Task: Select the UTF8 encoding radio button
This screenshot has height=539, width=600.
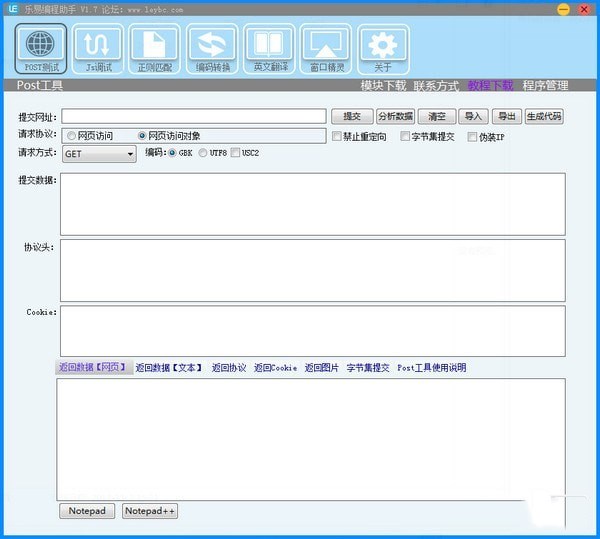Action: [203, 153]
